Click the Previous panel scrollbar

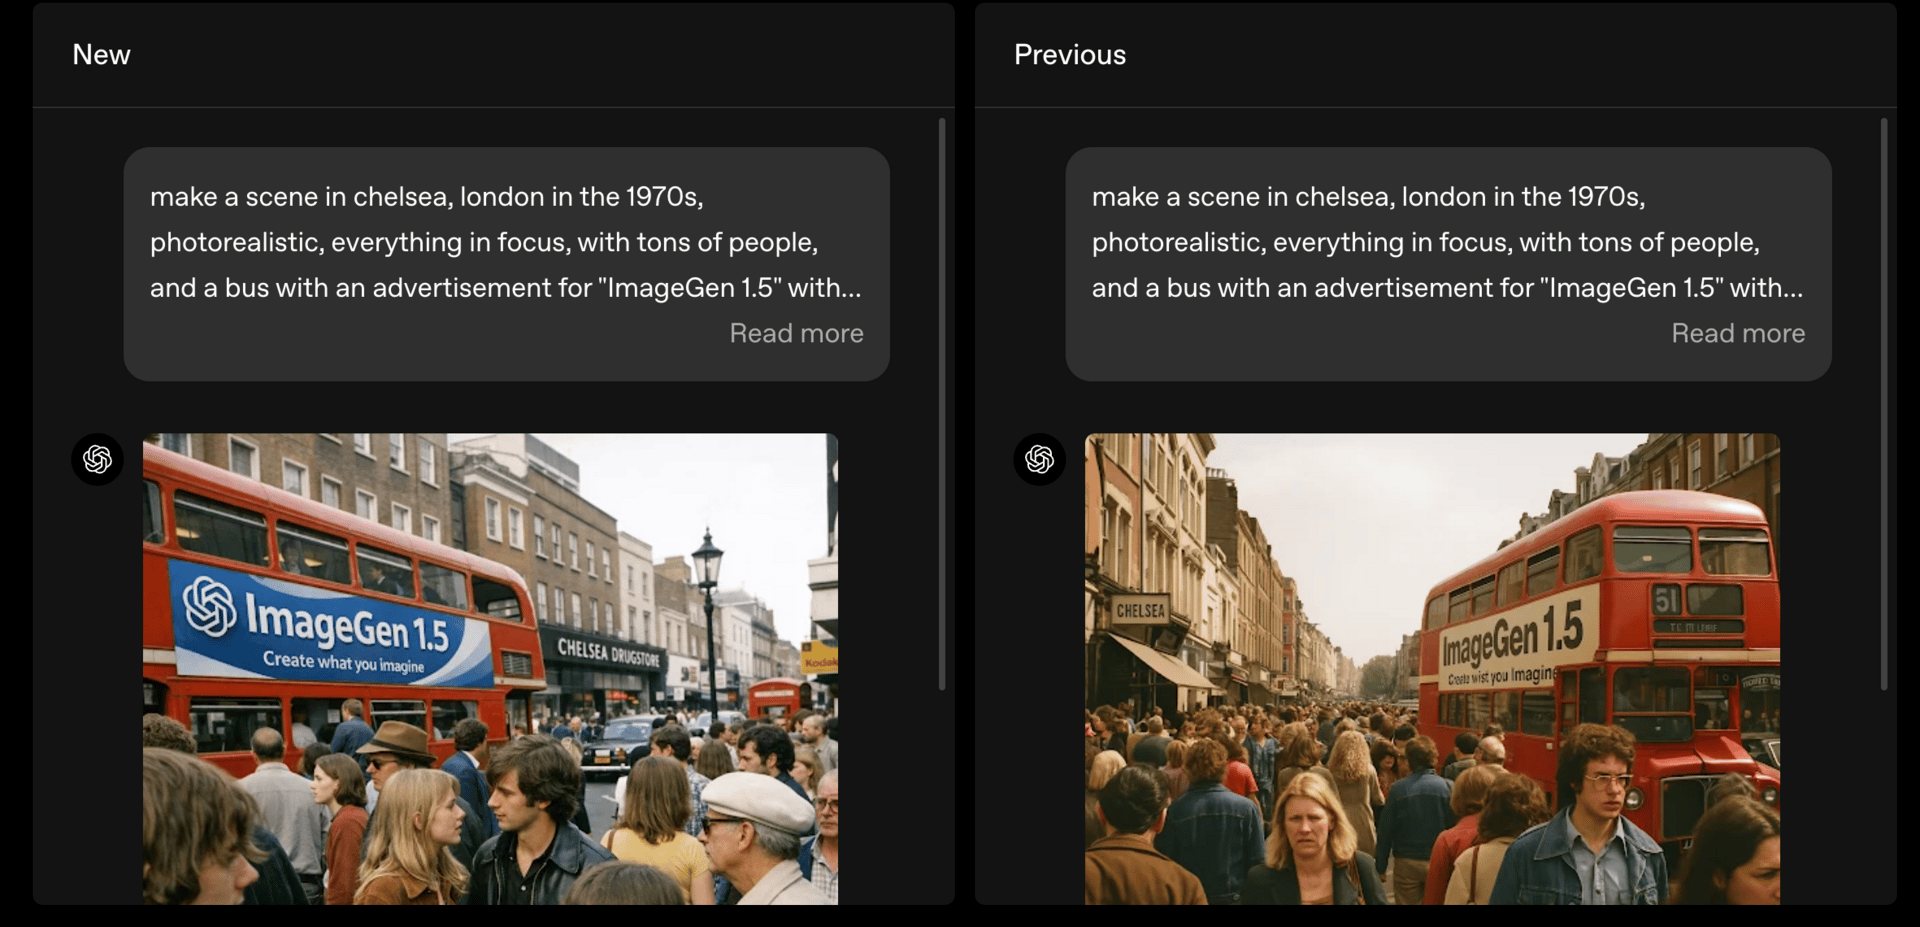(1884, 404)
